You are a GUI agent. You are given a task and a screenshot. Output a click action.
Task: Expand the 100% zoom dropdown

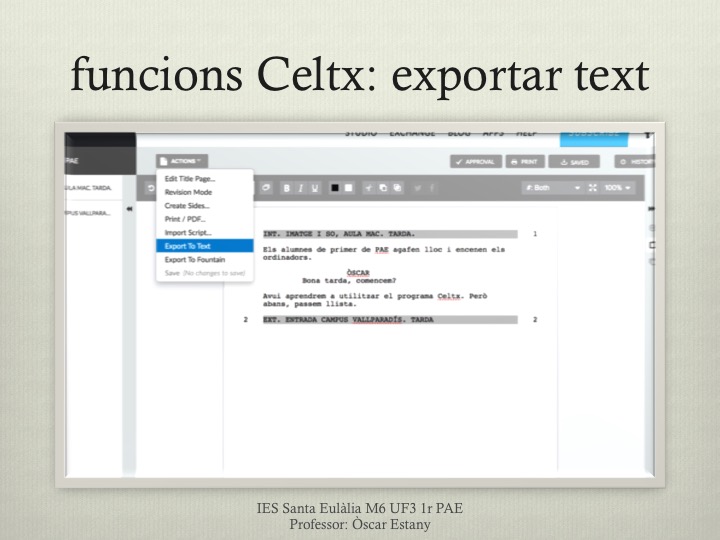coord(618,187)
